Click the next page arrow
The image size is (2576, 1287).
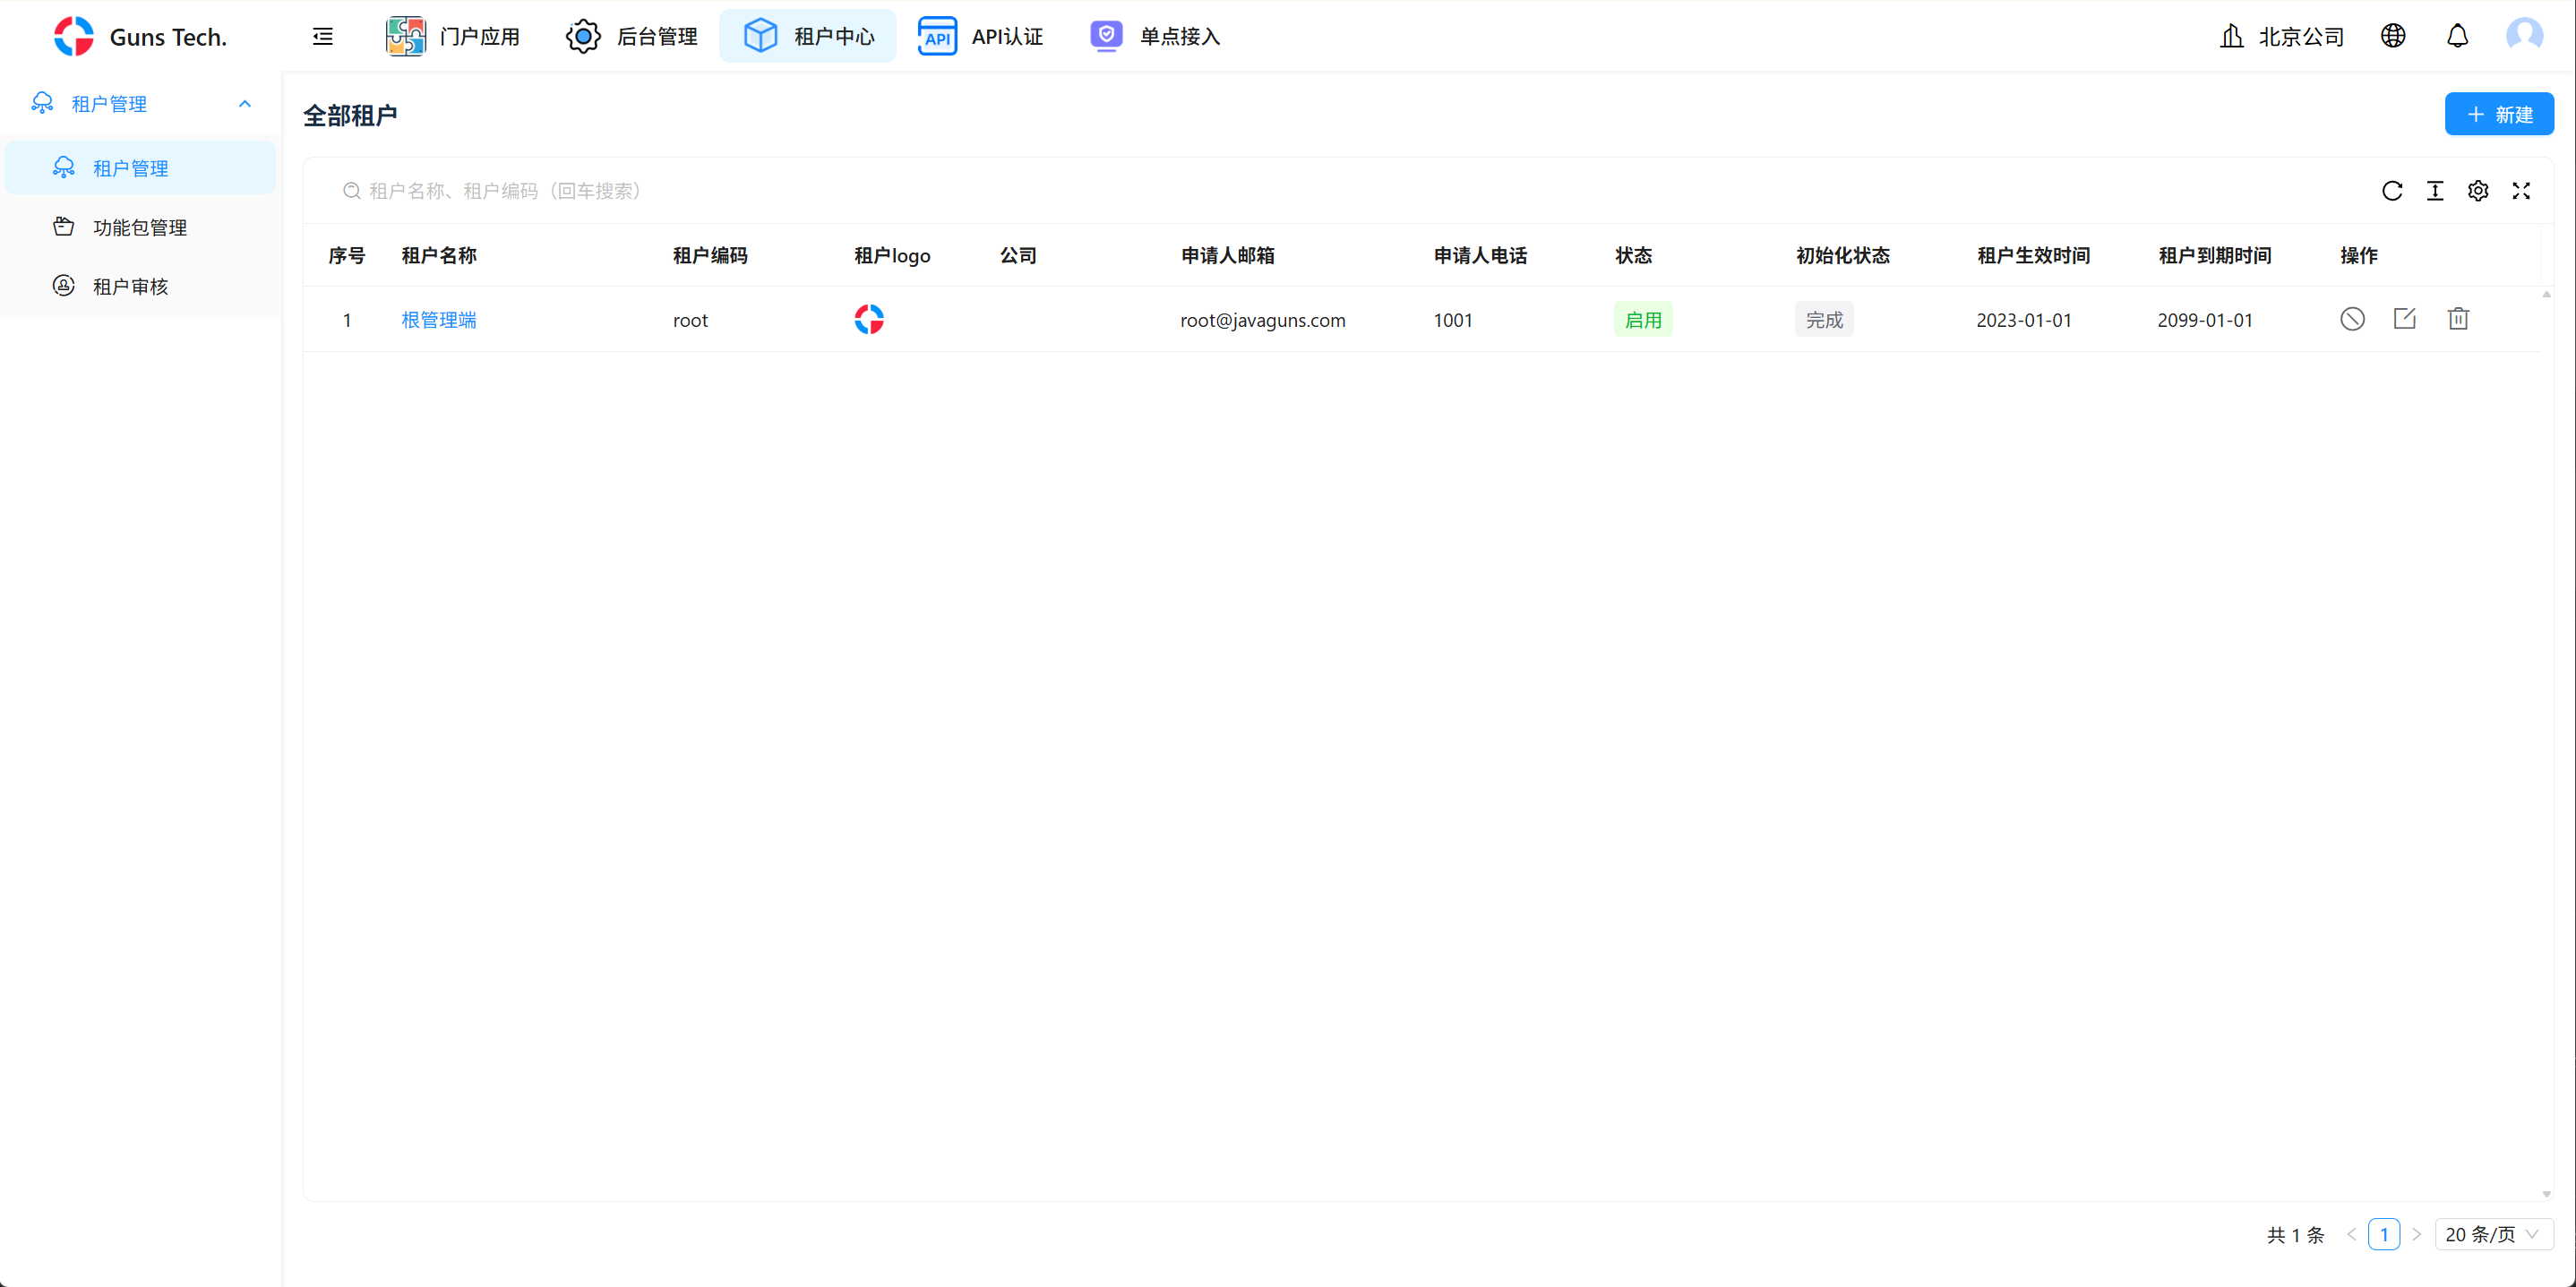click(2416, 1234)
